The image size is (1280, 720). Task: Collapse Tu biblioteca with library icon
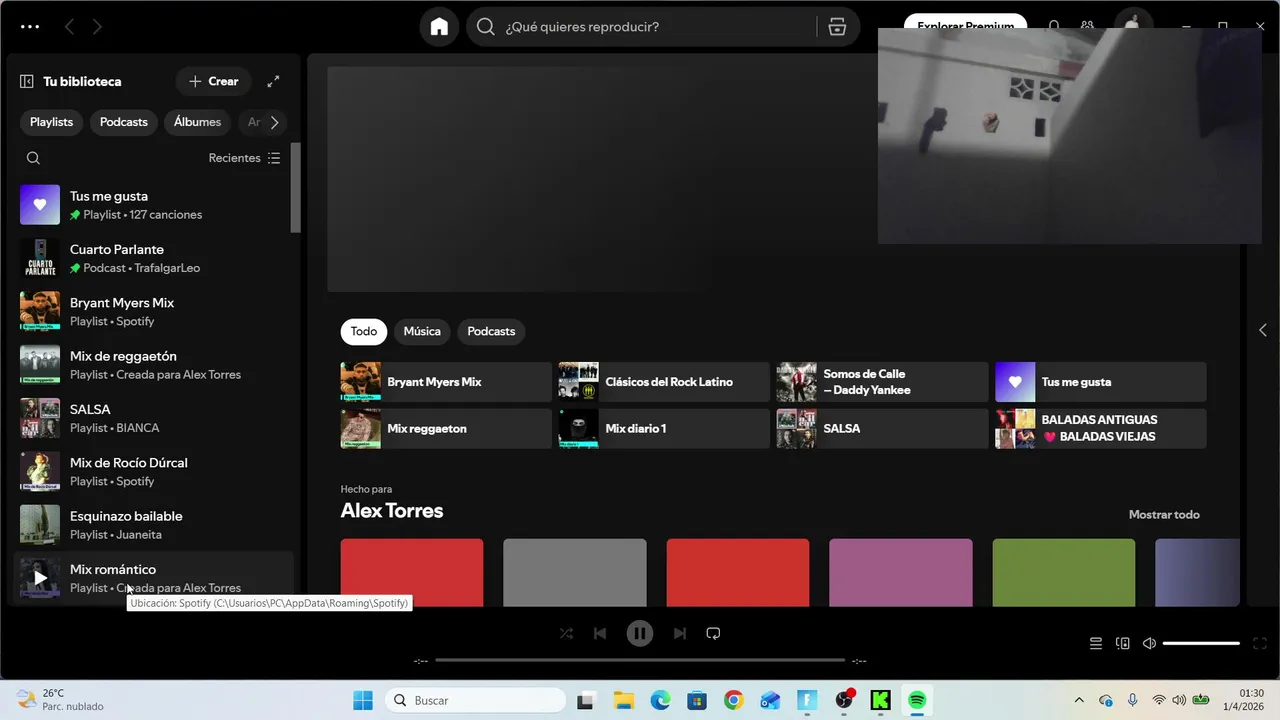(27, 81)
